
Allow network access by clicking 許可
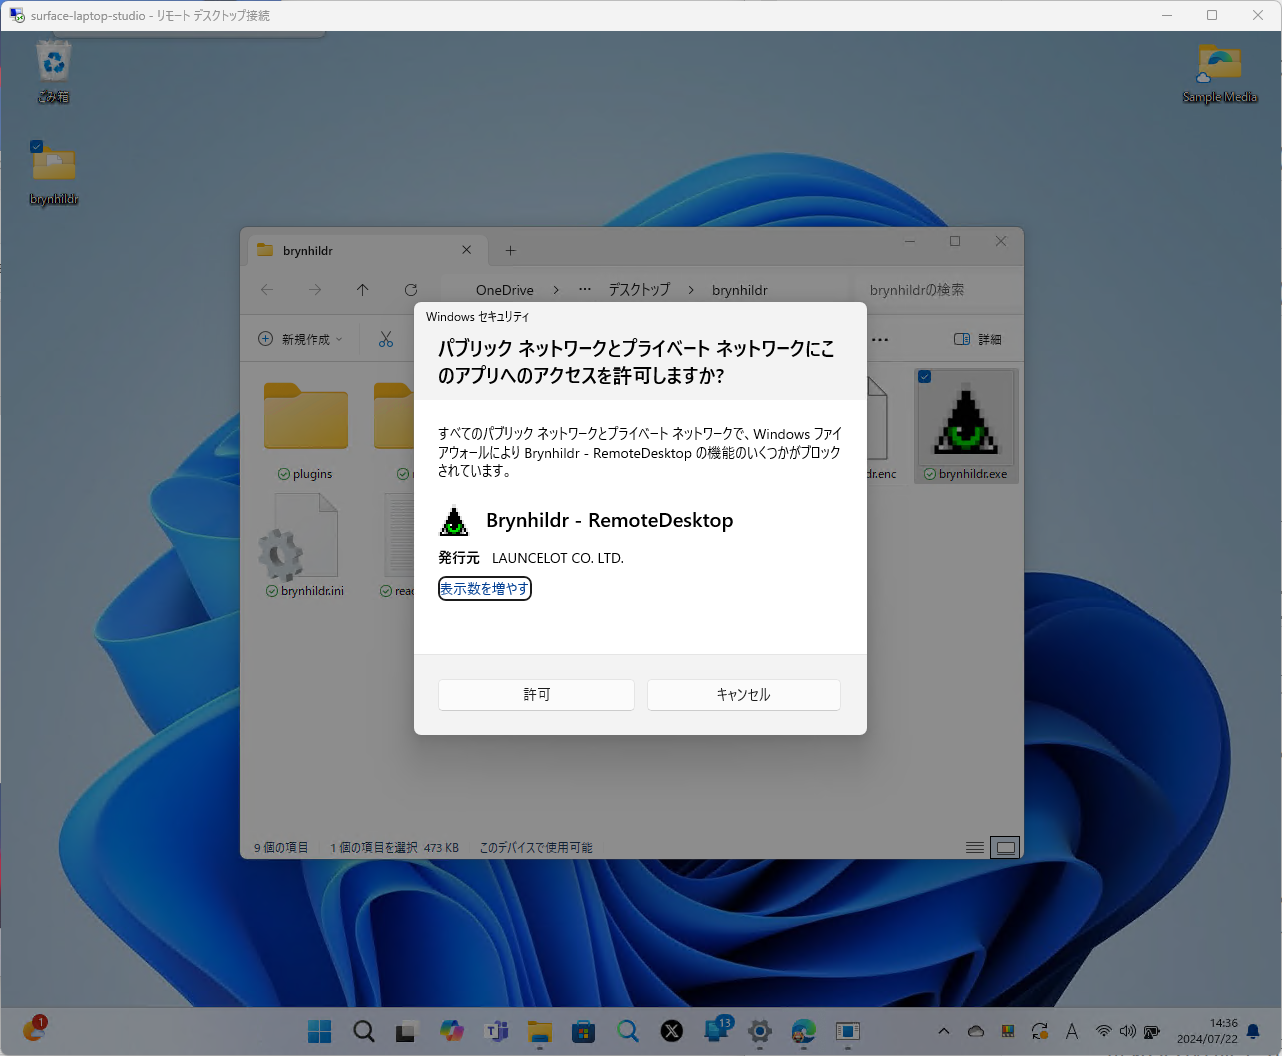point(535,694)
